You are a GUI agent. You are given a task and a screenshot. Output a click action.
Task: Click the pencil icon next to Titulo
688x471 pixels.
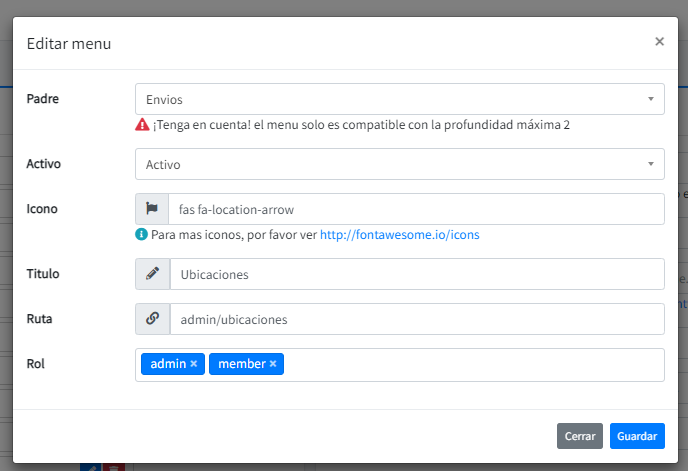tap(152, 274)
